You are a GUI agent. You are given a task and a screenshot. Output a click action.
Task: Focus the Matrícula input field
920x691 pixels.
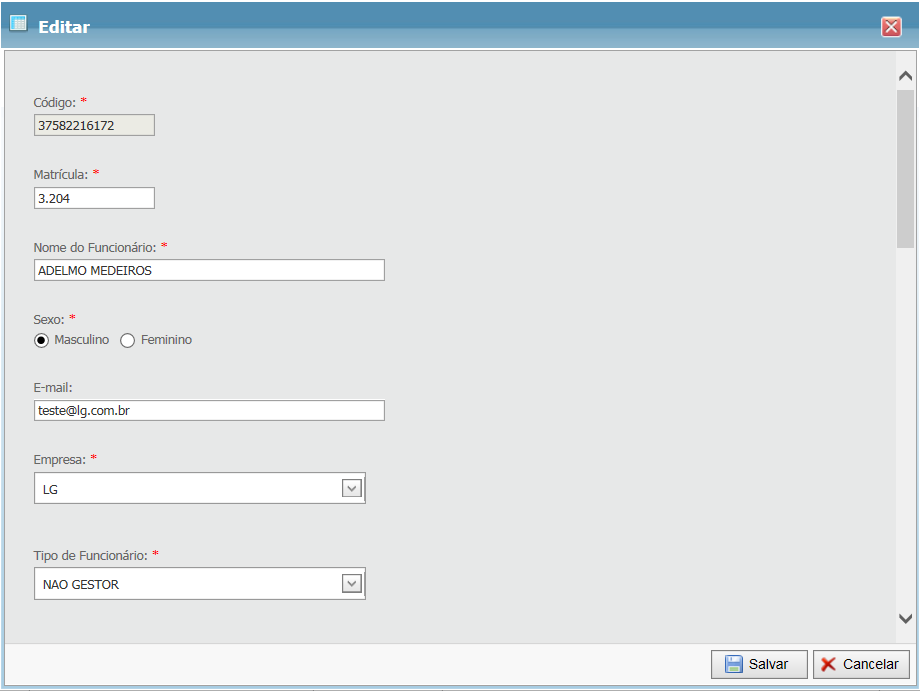pos(94,198)
